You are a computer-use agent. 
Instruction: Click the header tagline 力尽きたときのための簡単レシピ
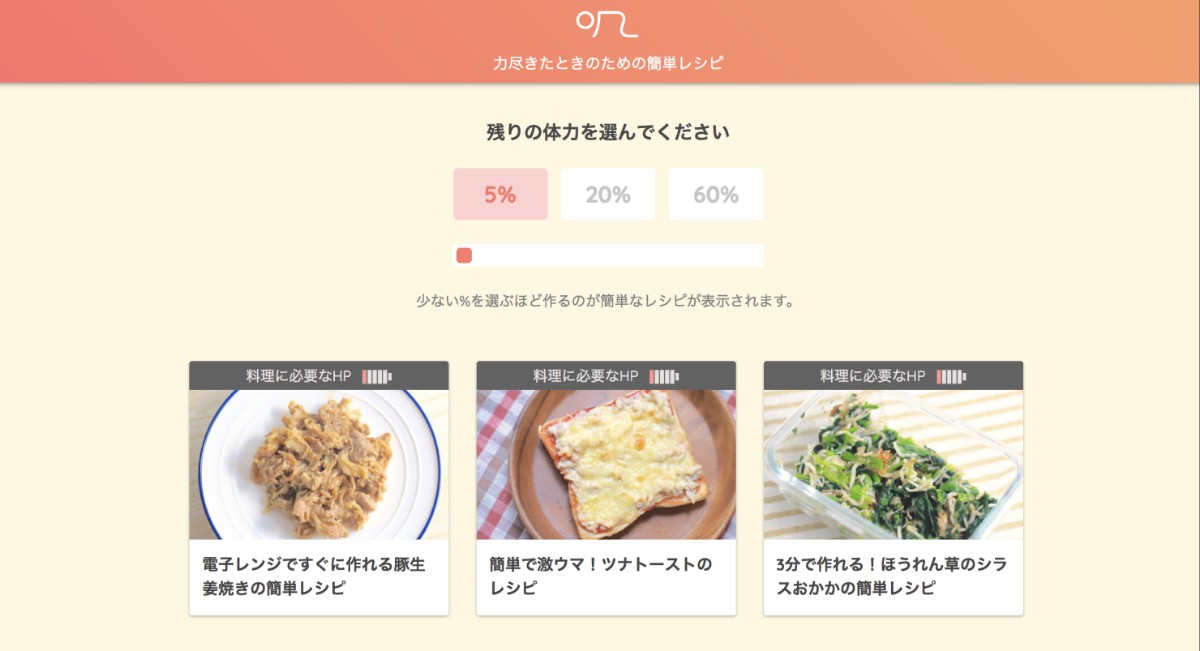608,63
